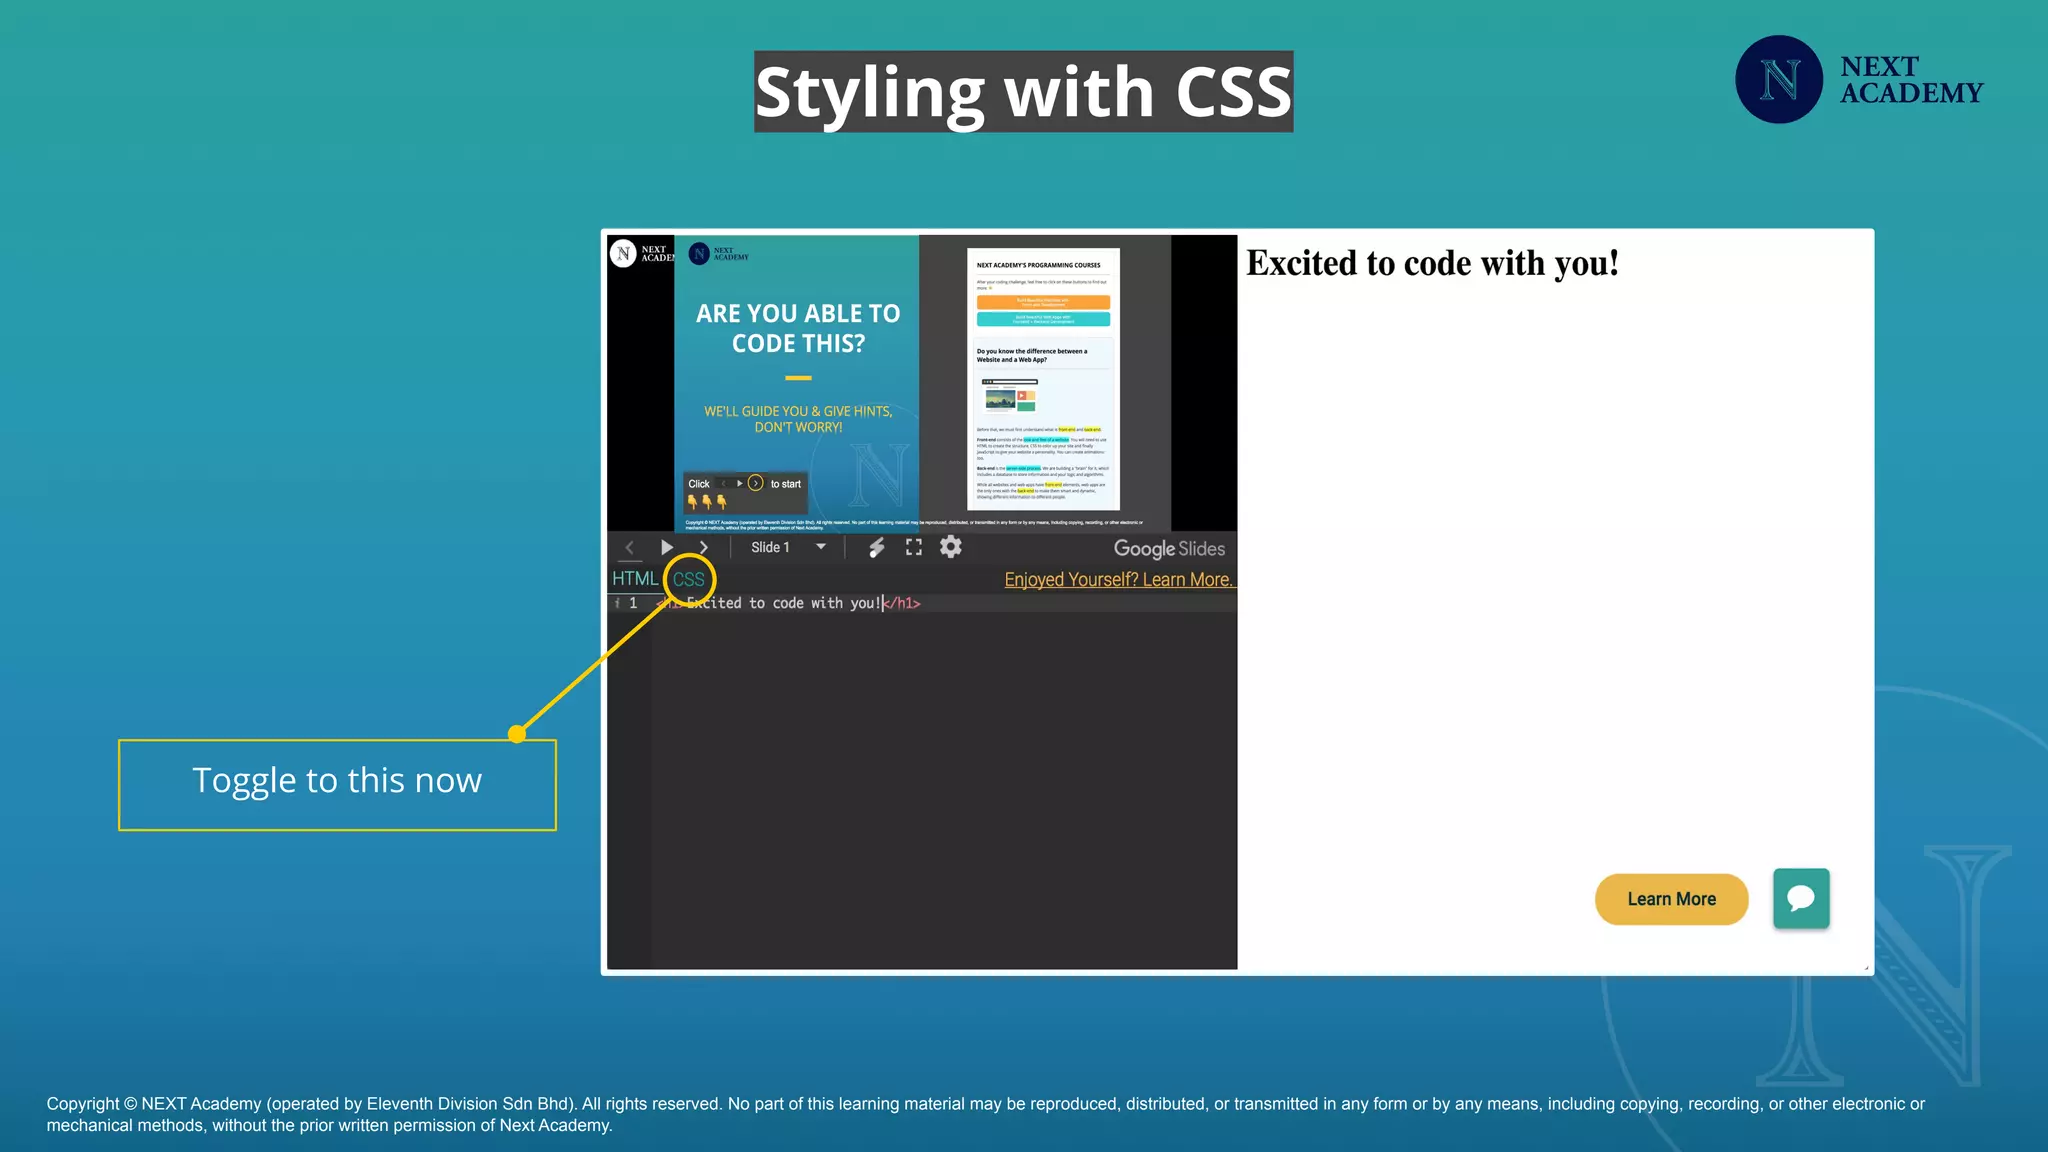Open the chat bubble widget
The image size is (2048, 1152).
point(1801,898)
